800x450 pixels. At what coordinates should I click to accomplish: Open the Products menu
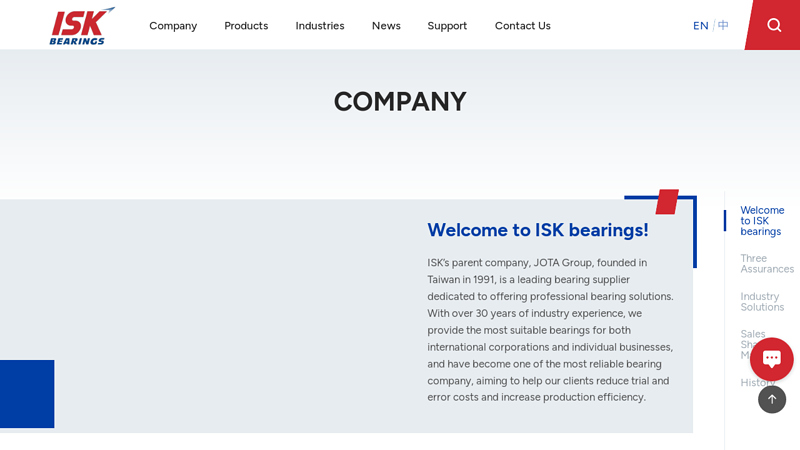246,26
